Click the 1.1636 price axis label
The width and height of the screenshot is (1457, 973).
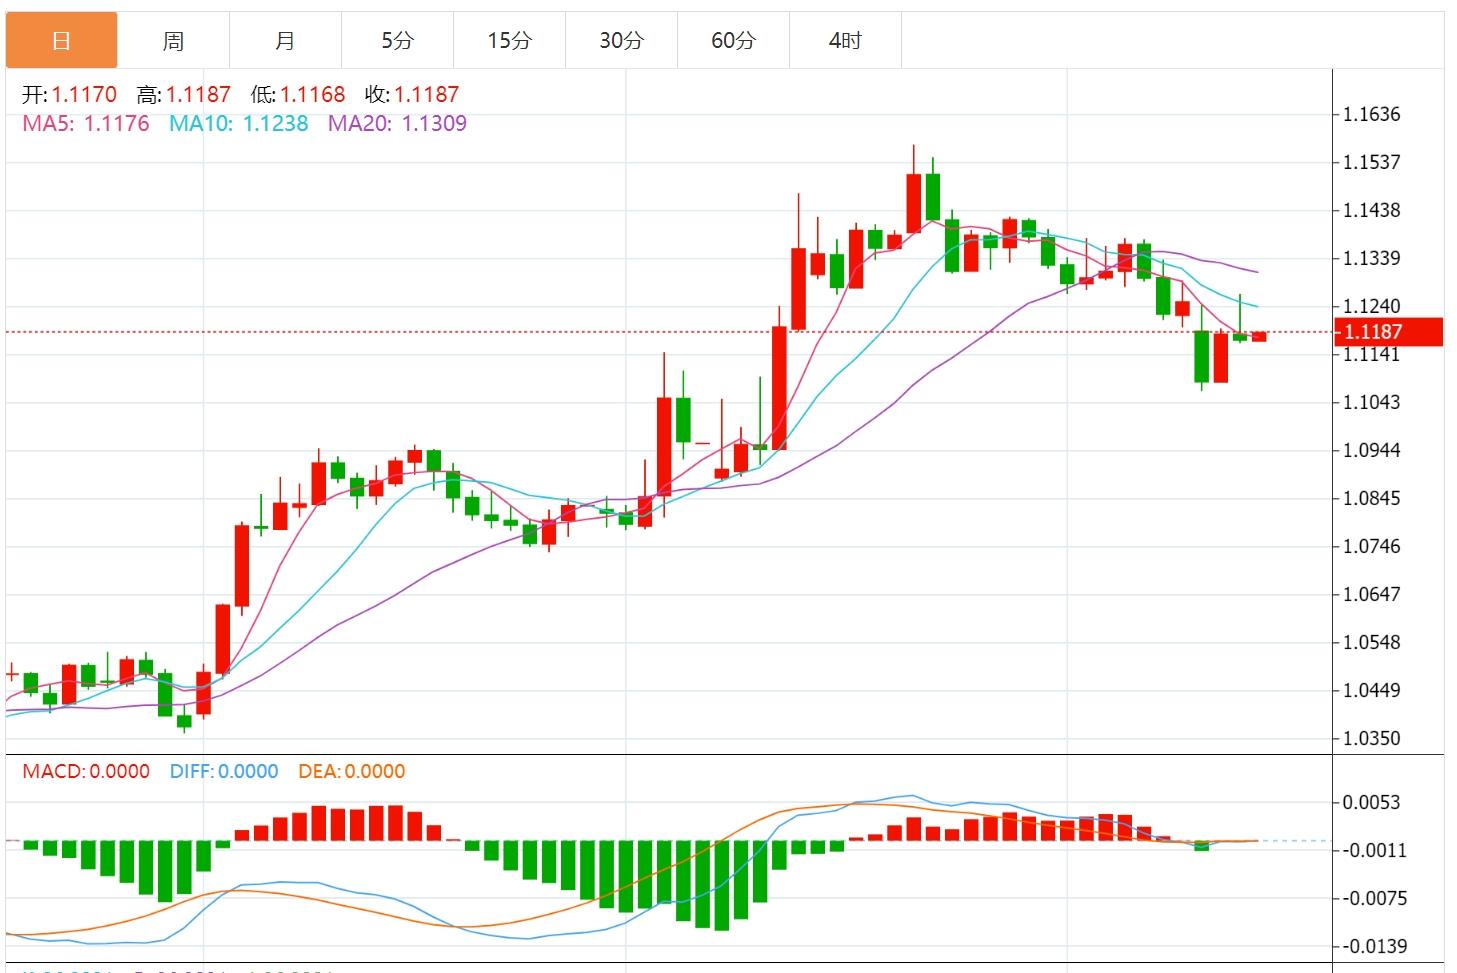tap(1371, 114)
